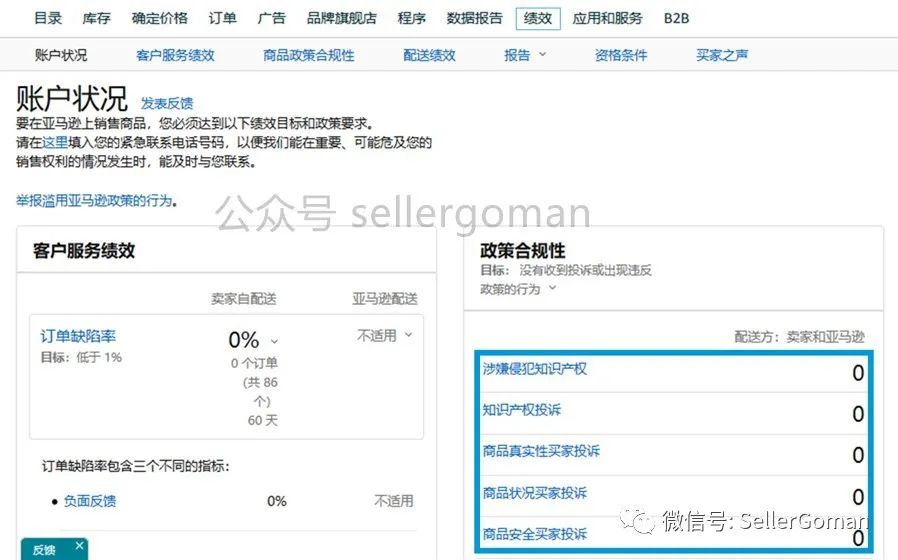
Task: Switch to the 客户服务绩效 tab
Action: (175, 55)
